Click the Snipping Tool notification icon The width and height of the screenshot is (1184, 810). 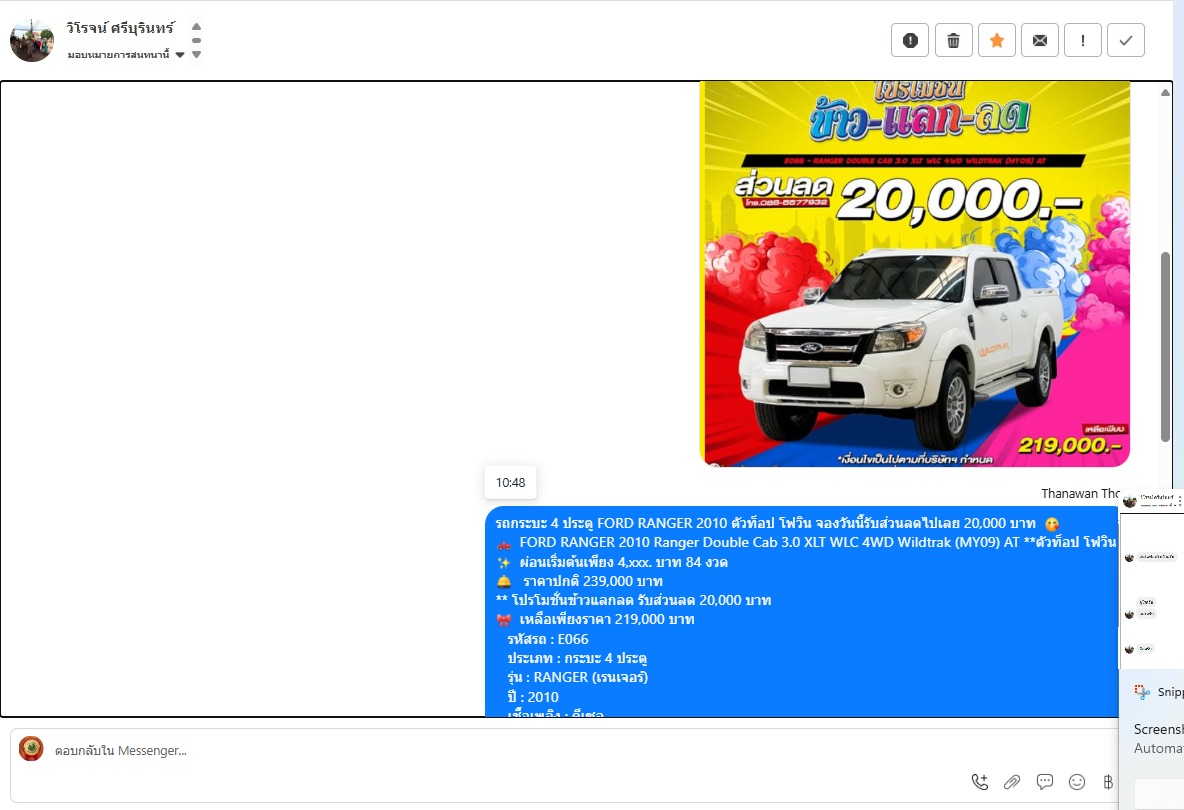[x=1142, y=691]
